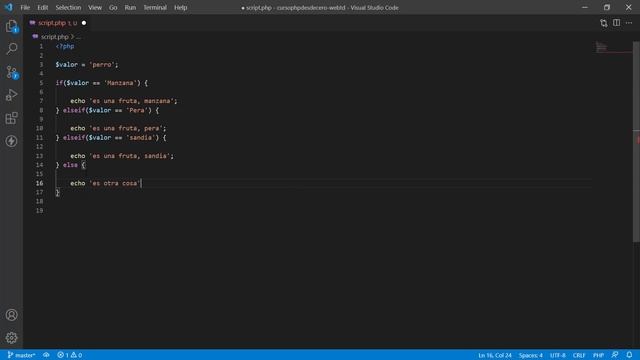Viewport: 640px width, 360px height.
Task: Click the closing brace on line 17
Action: click(x=58, y=192)
